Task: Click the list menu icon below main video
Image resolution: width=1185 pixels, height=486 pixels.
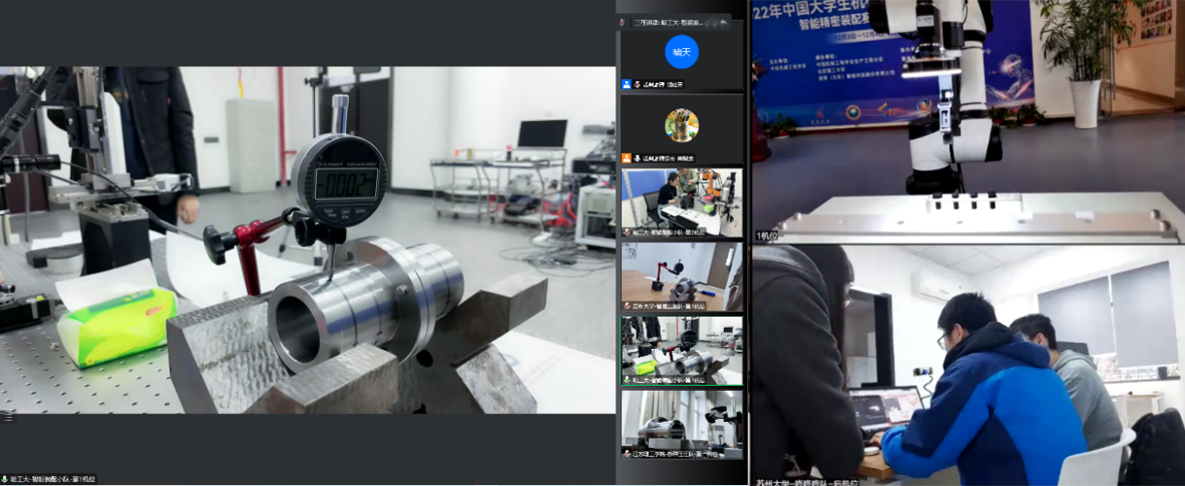Action: (x=7, y=418)
